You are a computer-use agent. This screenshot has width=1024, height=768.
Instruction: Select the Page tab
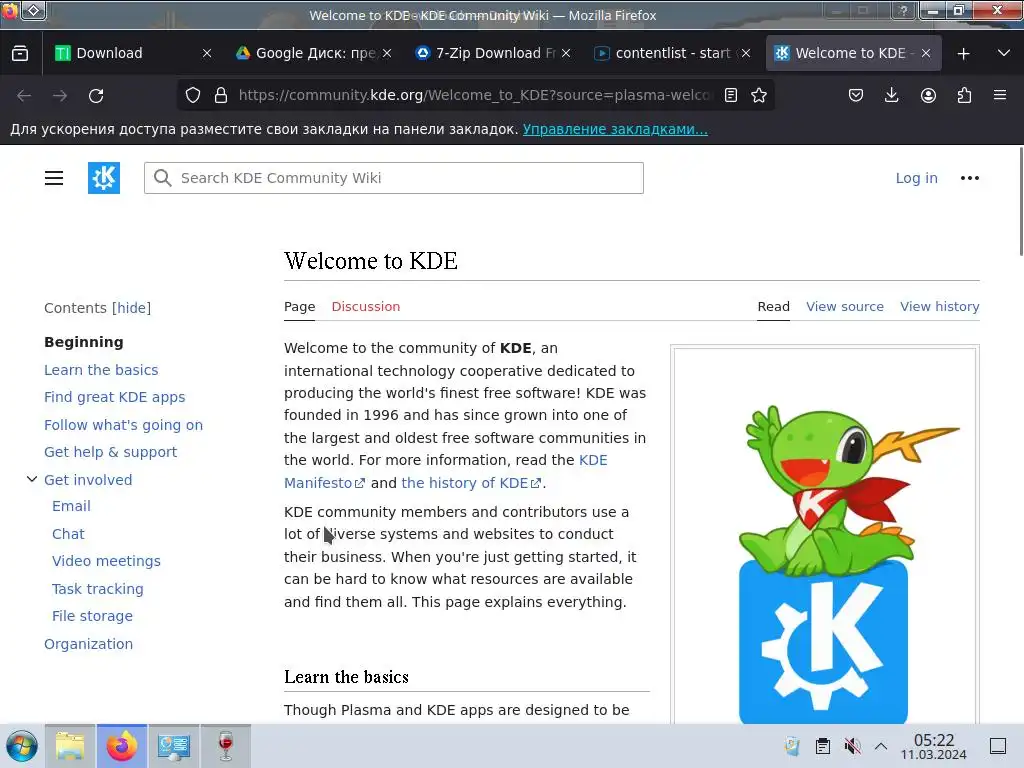coord(300,306)
